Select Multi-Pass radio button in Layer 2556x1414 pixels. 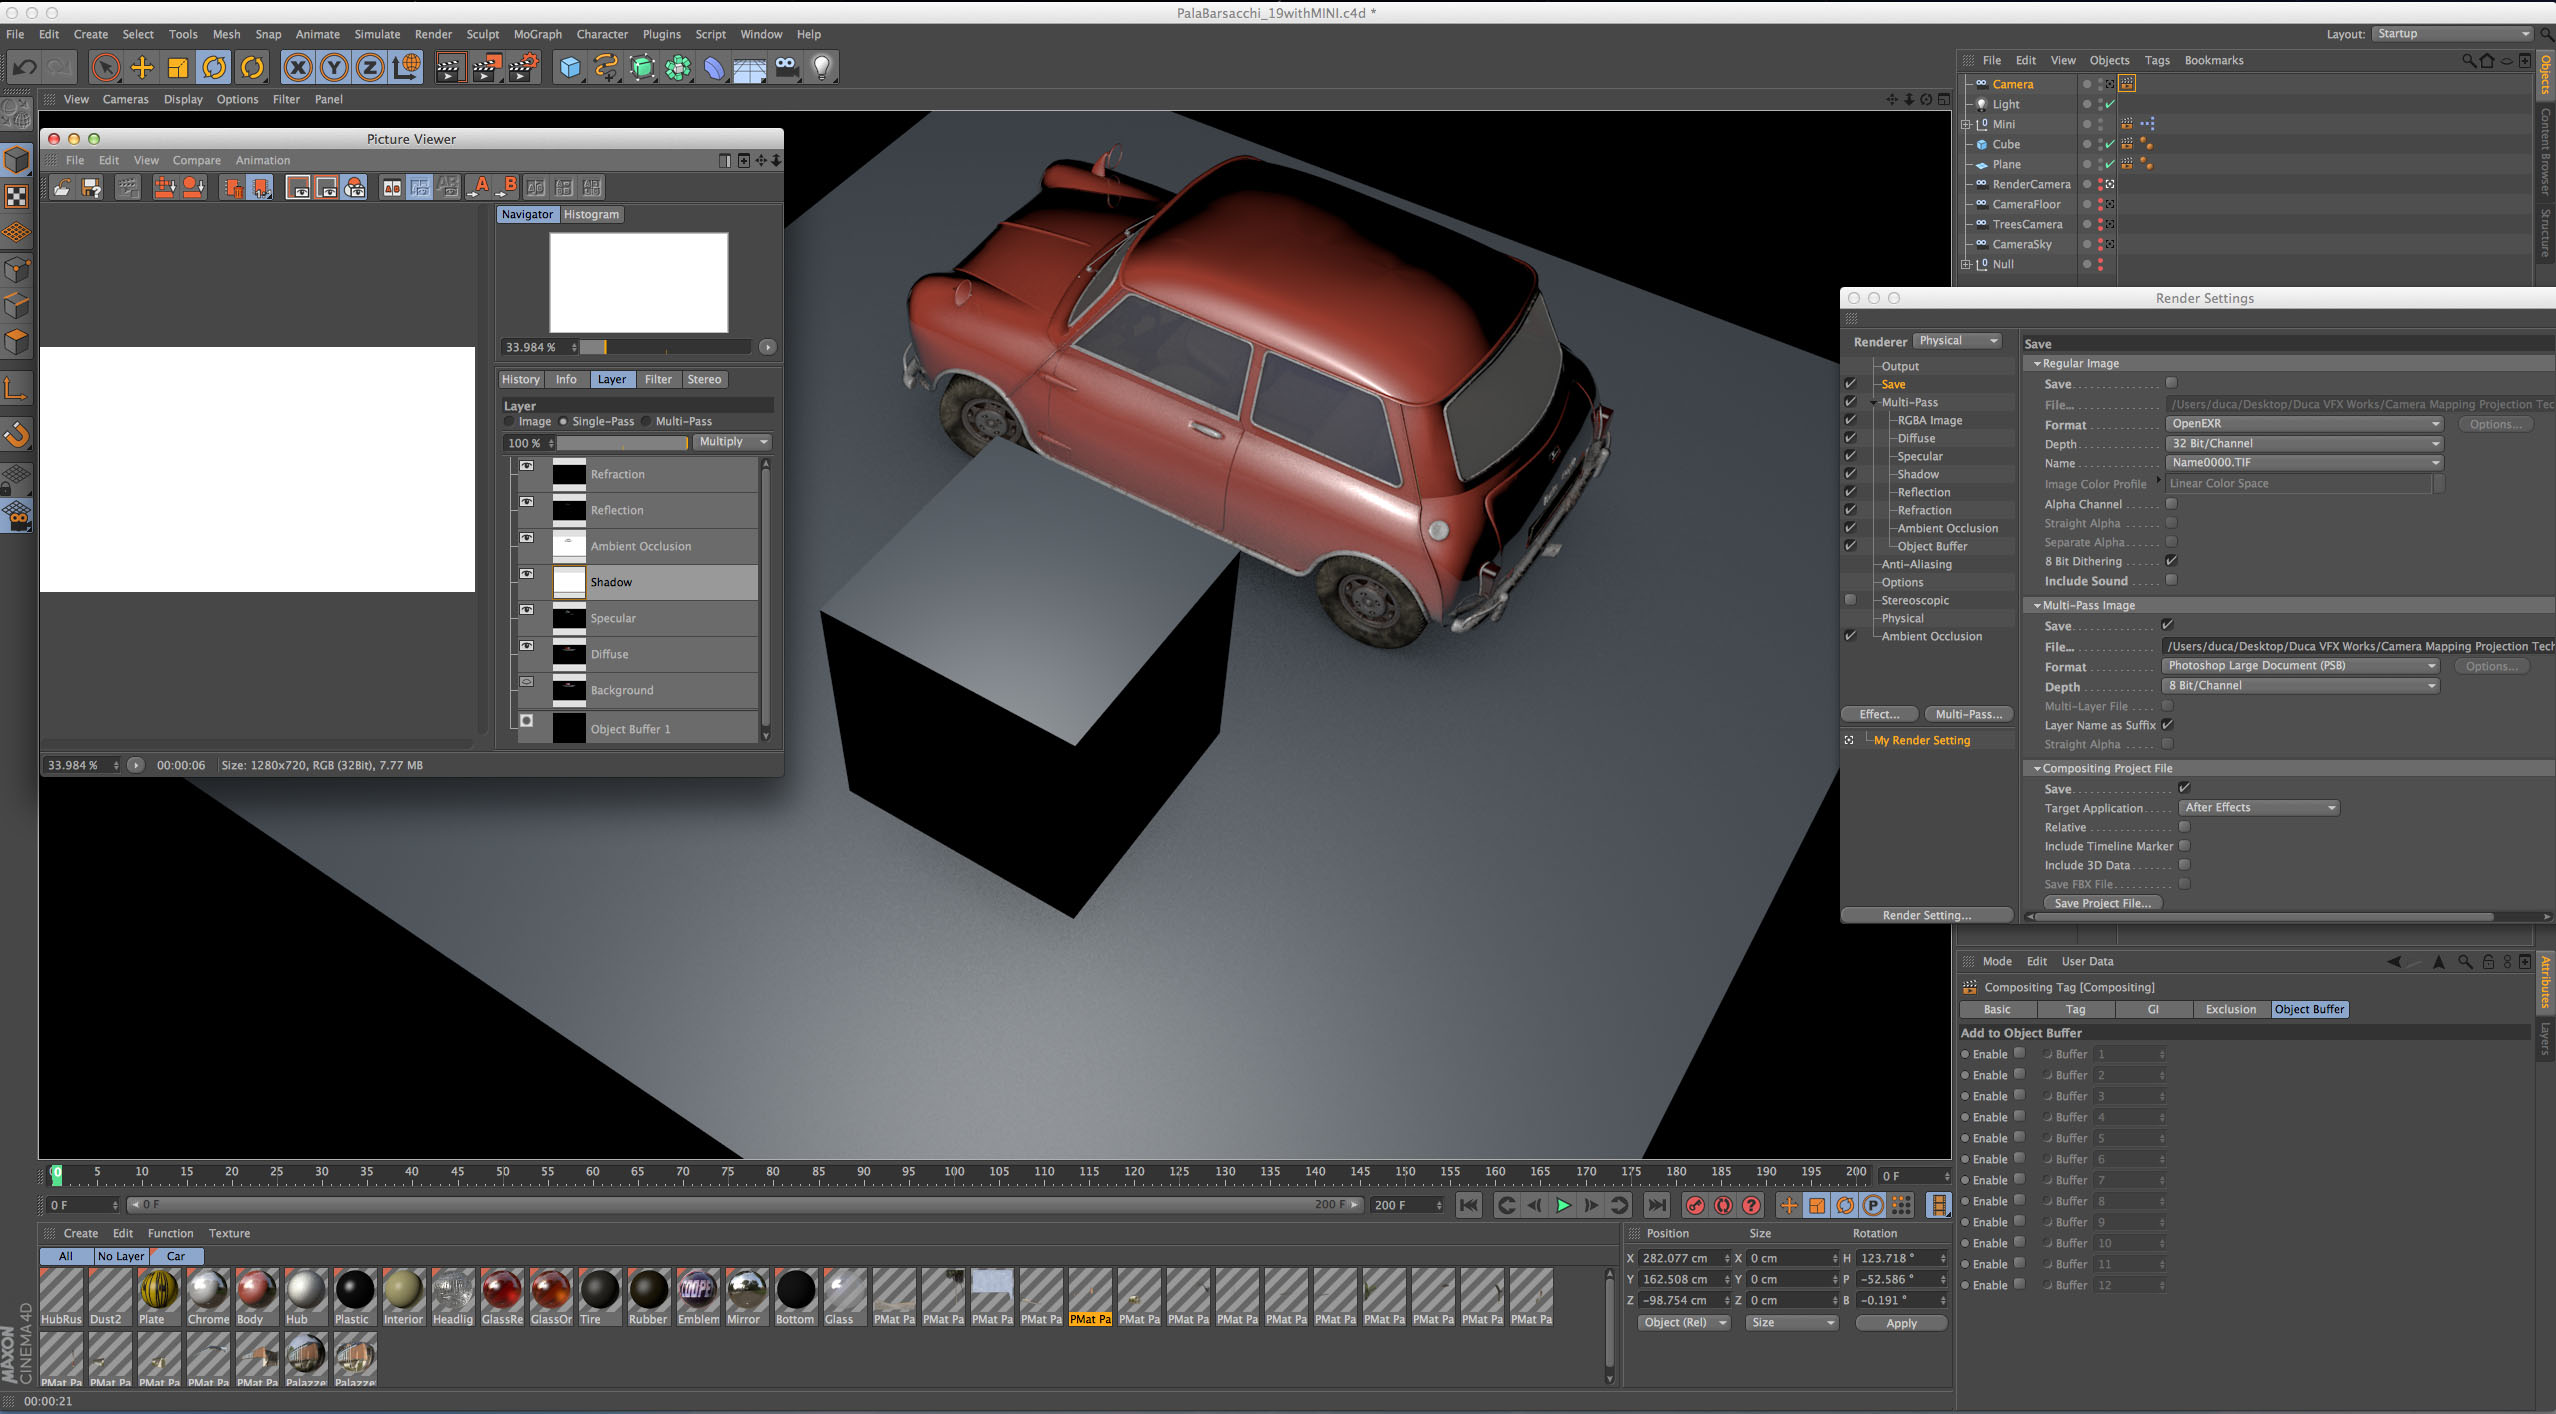pyautogui.click(x=646, y=421)
